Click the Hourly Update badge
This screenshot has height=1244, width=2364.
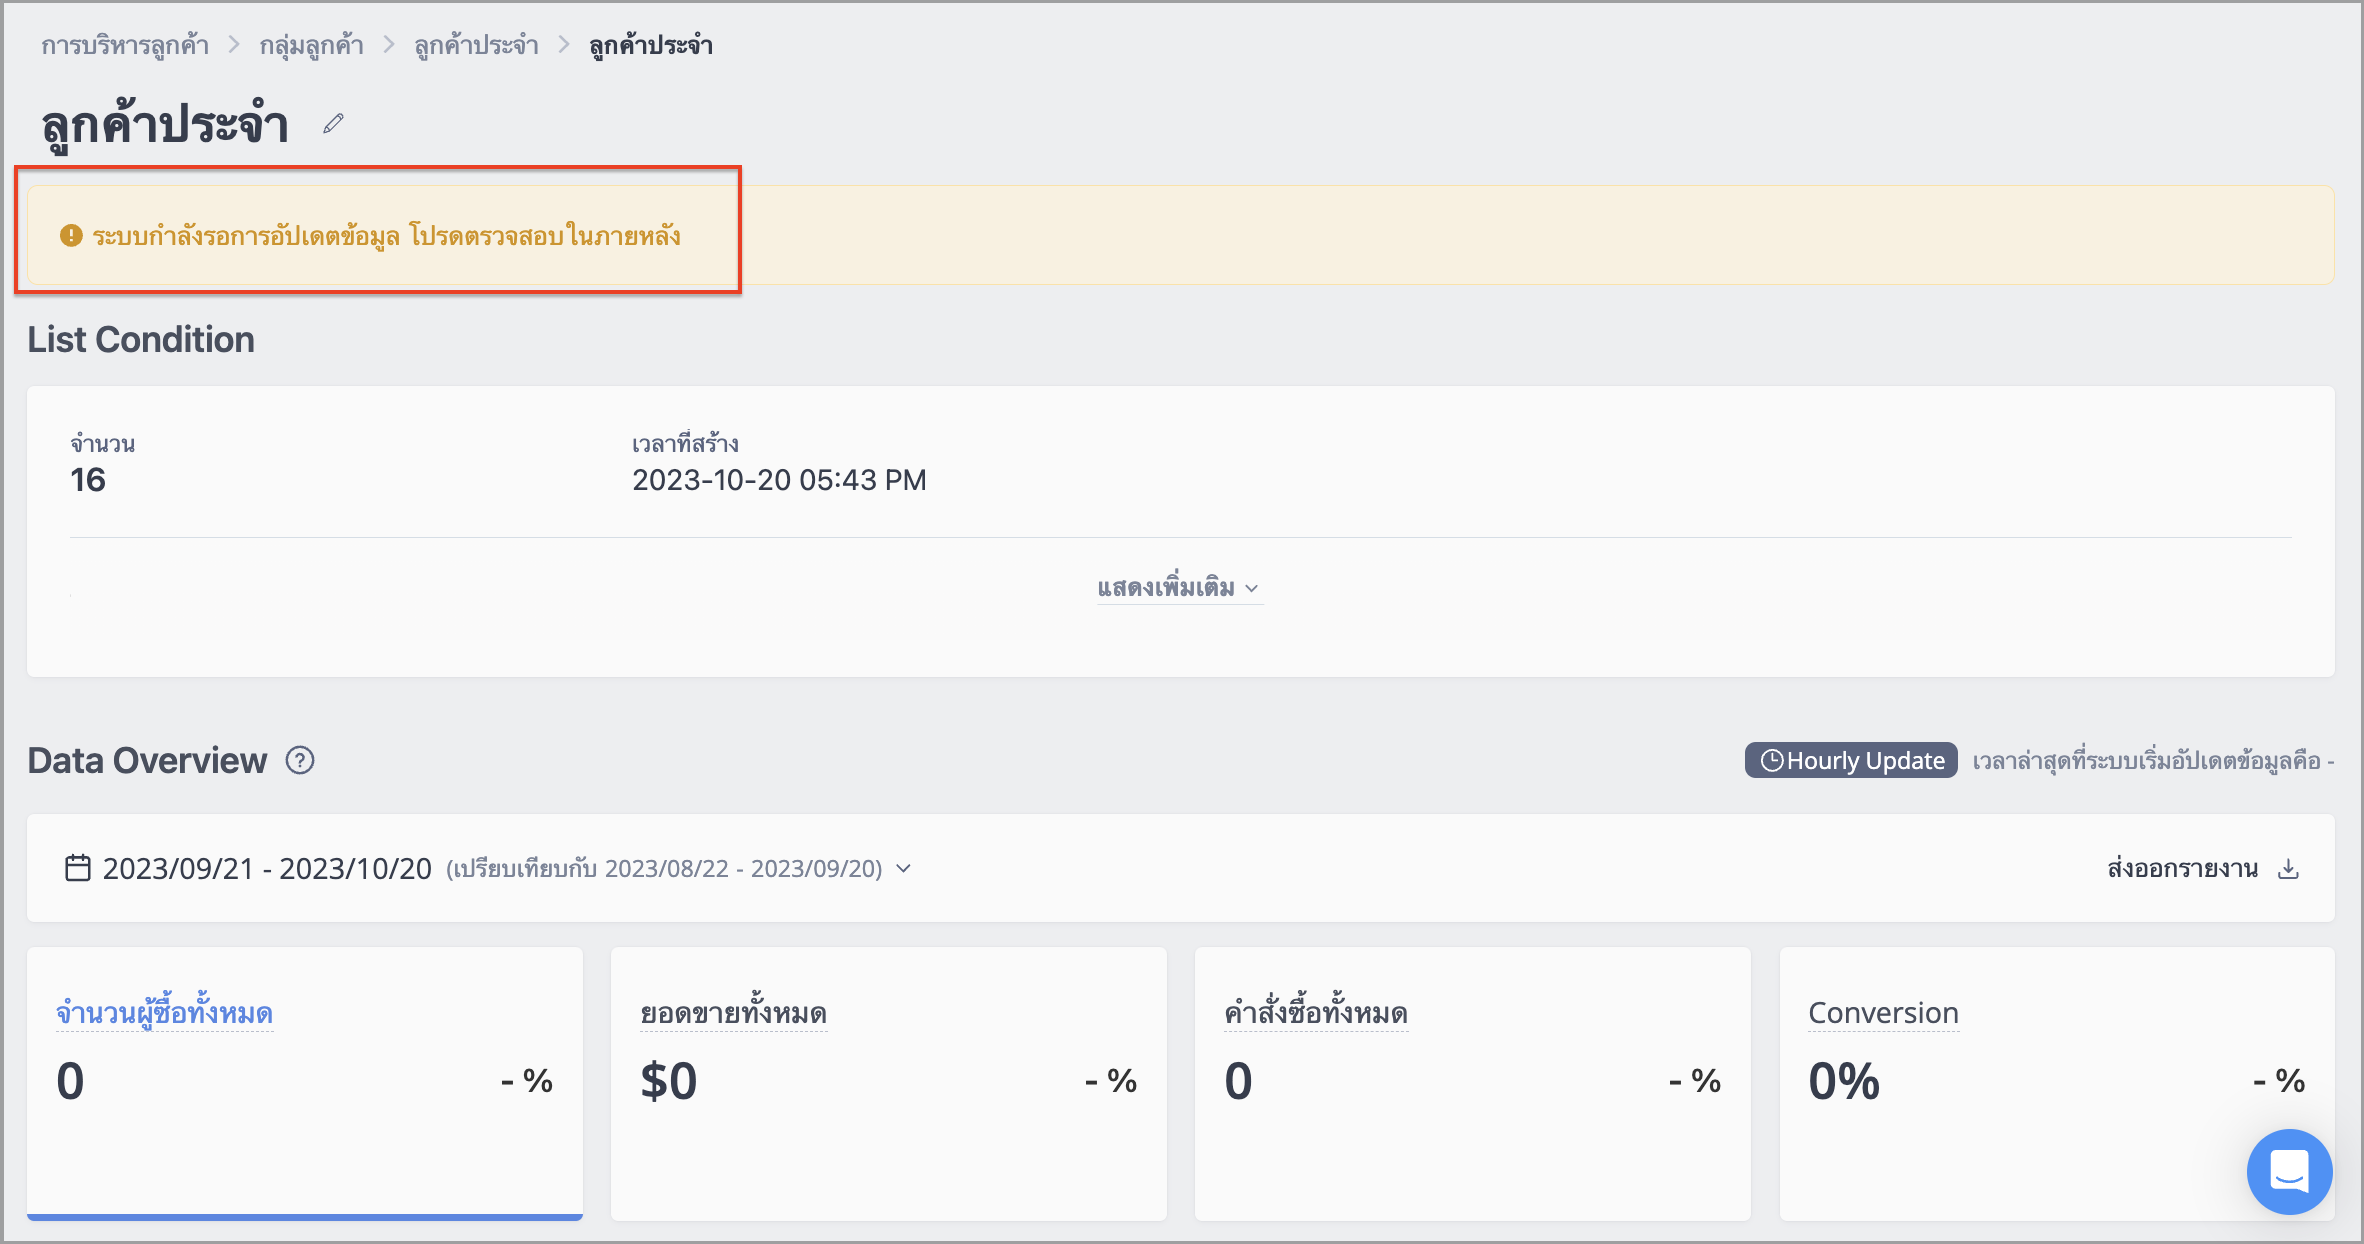tap(1851, 760)
